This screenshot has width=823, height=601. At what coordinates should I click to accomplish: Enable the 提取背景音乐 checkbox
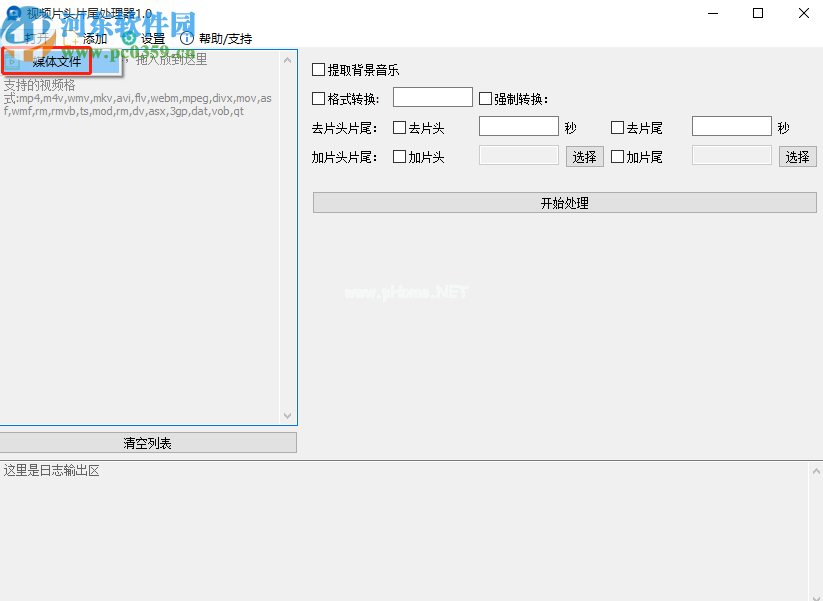(x=319, y=70)
